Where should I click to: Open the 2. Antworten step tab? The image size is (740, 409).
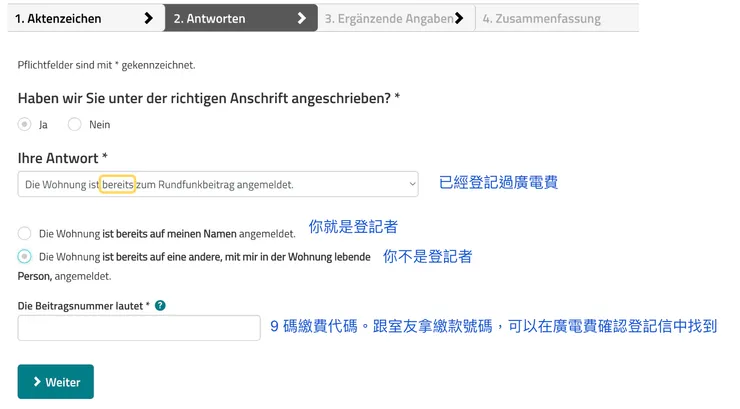[222, 18]
